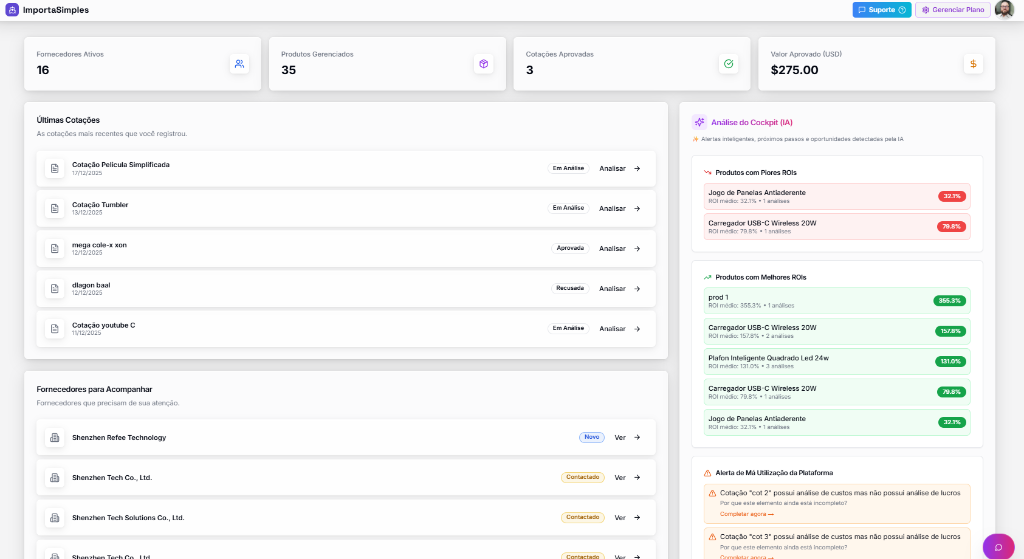Click document icon for diagon baal
This screenshot has width=1024, height=559.
click(55, 289)
